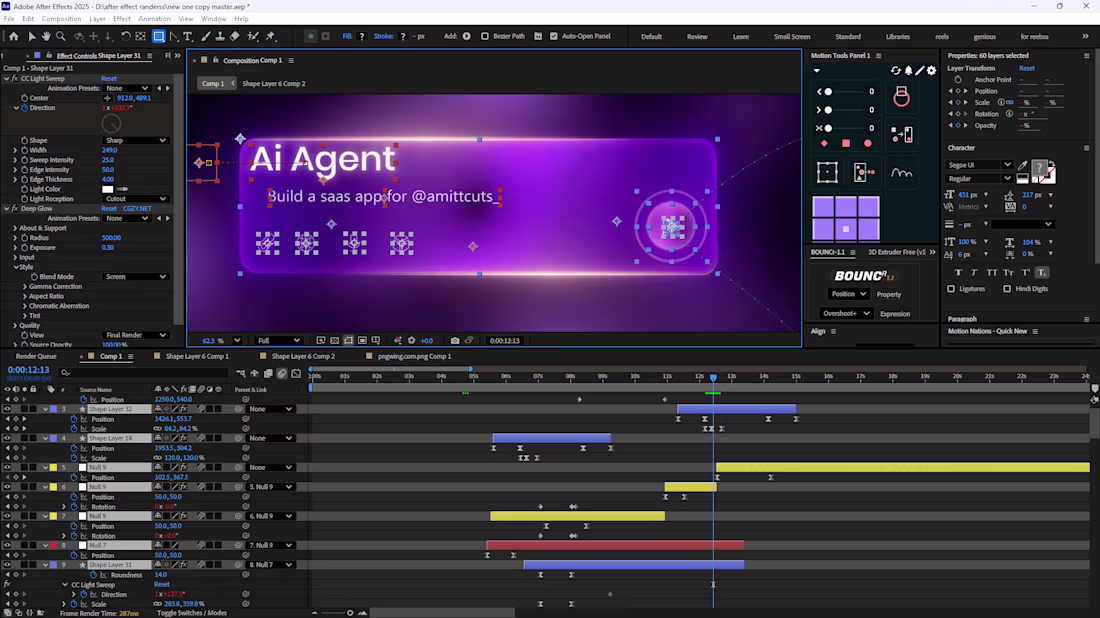The image size is (1100, 618).
Task: Select the Hand tool in toolbar
Action: click(47, 36)
